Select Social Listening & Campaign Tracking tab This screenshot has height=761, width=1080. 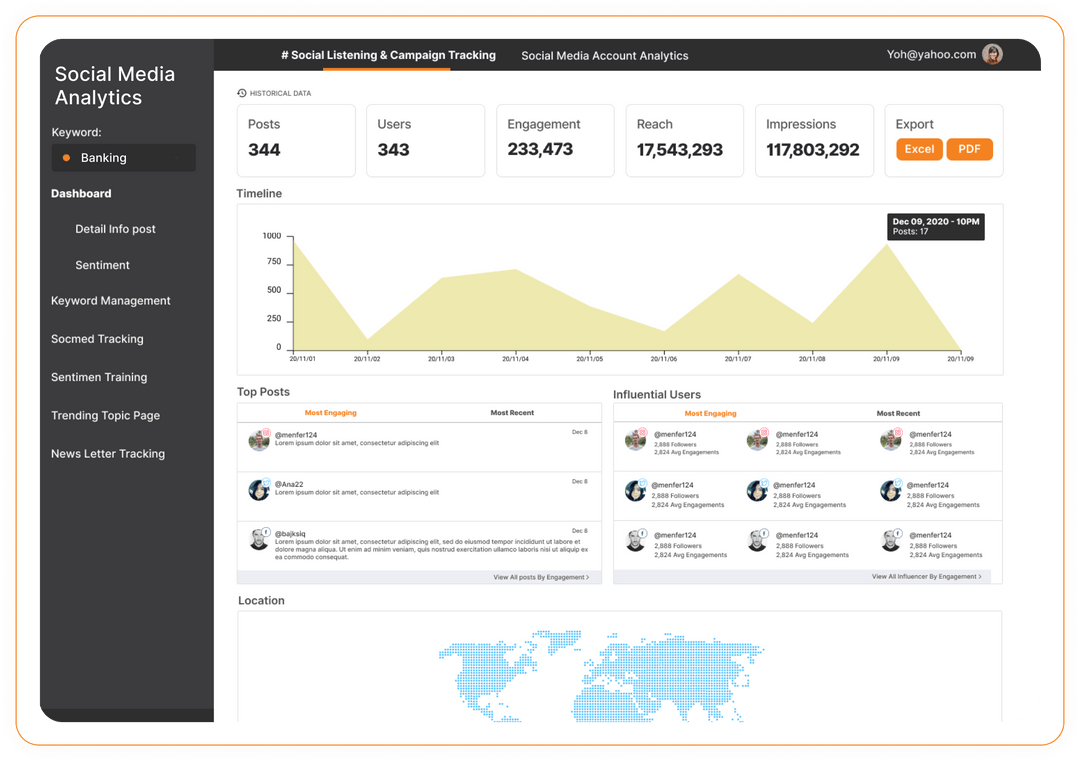pyautogui.click(x=388, y=55)
